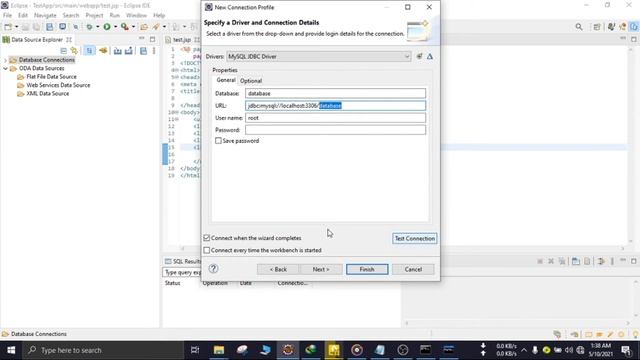Select Web Services Data Source in tree
640x360 pixels.
(58, 85)
